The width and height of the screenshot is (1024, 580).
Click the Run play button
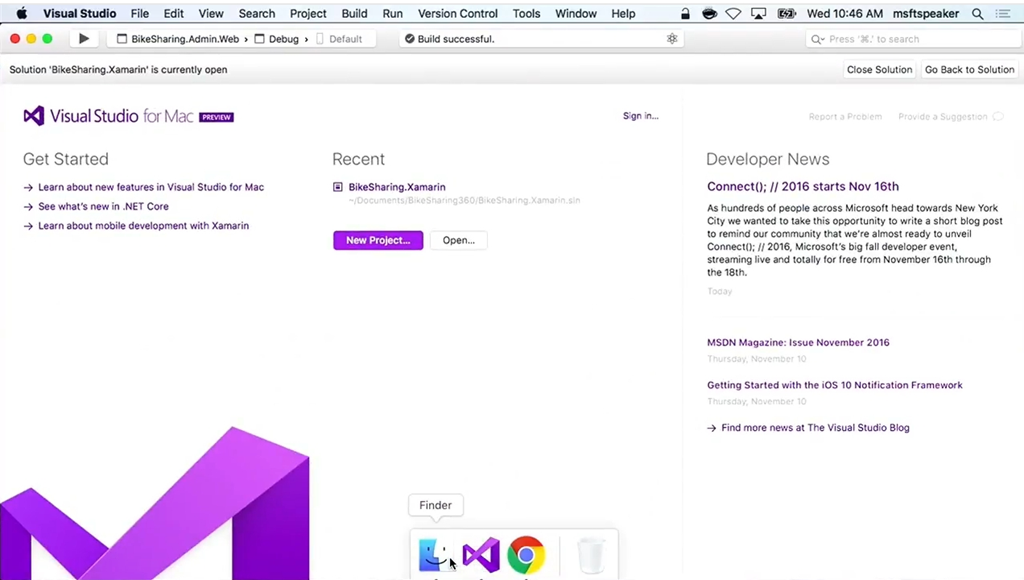tap(84, 39)
